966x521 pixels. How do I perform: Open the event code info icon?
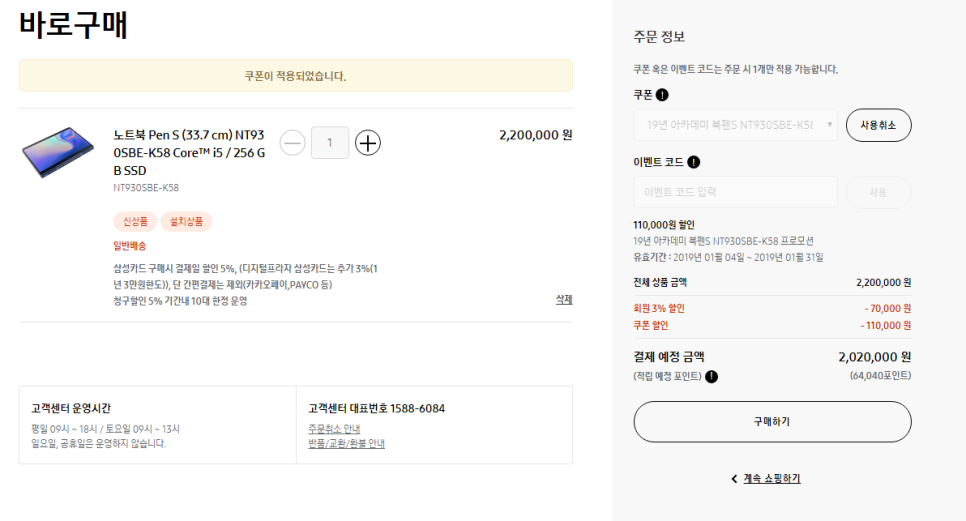pyautogui.click(x=693, y=162)
